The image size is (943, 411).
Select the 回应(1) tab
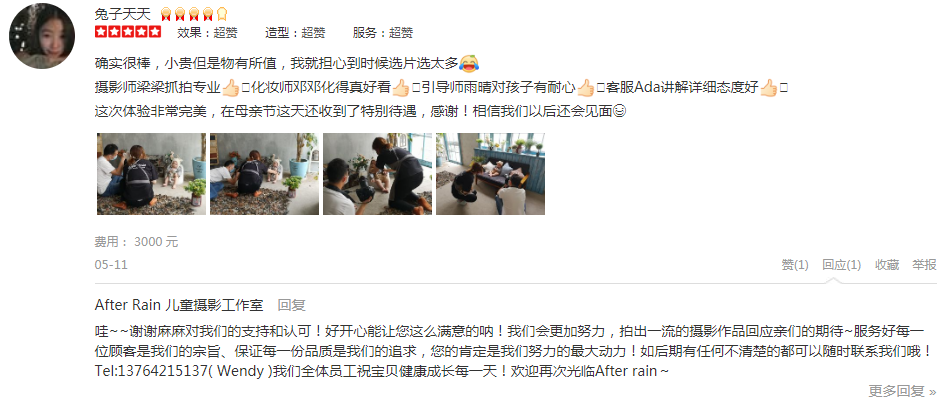841,265
